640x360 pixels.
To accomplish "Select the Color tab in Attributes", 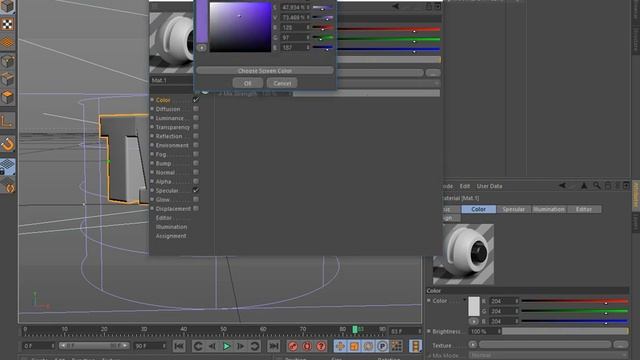I will pos(478,209).
